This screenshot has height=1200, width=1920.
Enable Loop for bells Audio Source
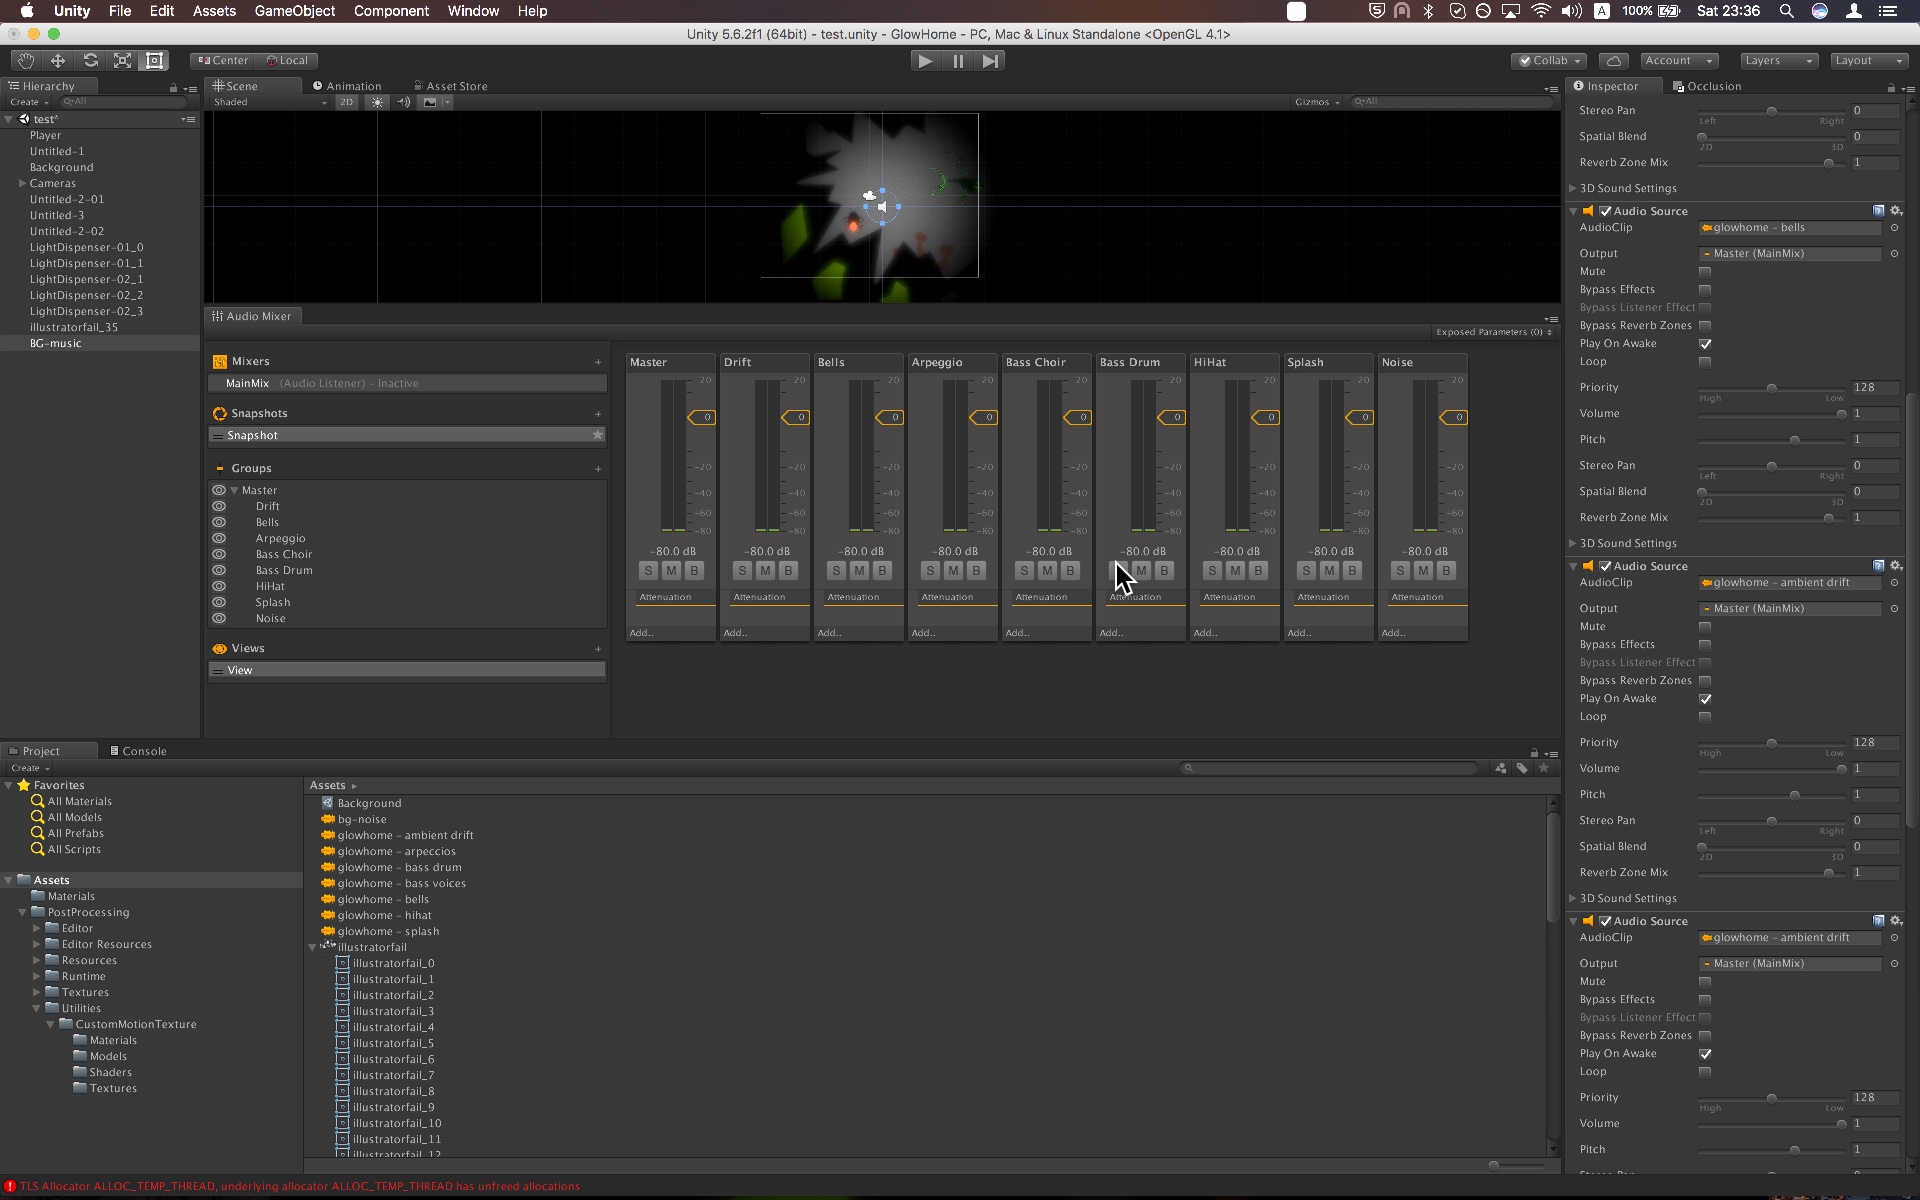point(1705,362)
